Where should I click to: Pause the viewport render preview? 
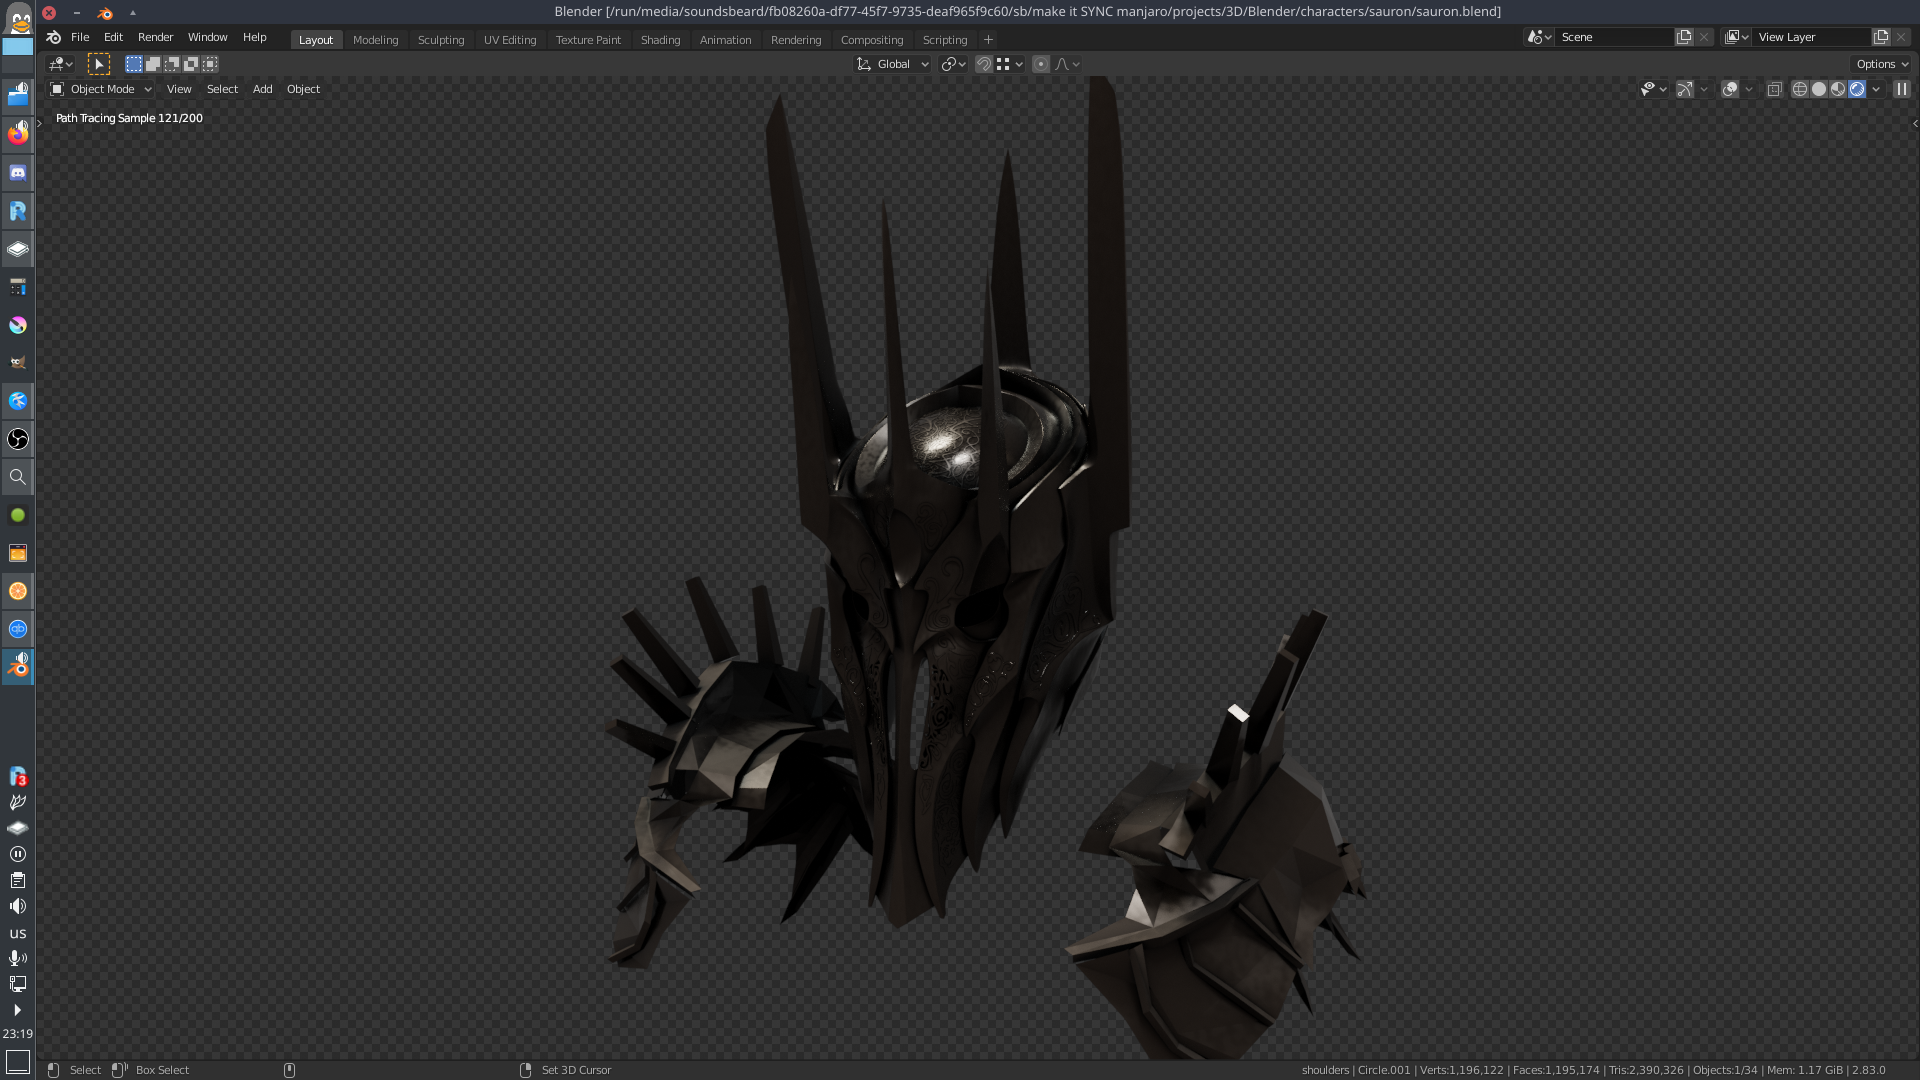(1902, 89)
